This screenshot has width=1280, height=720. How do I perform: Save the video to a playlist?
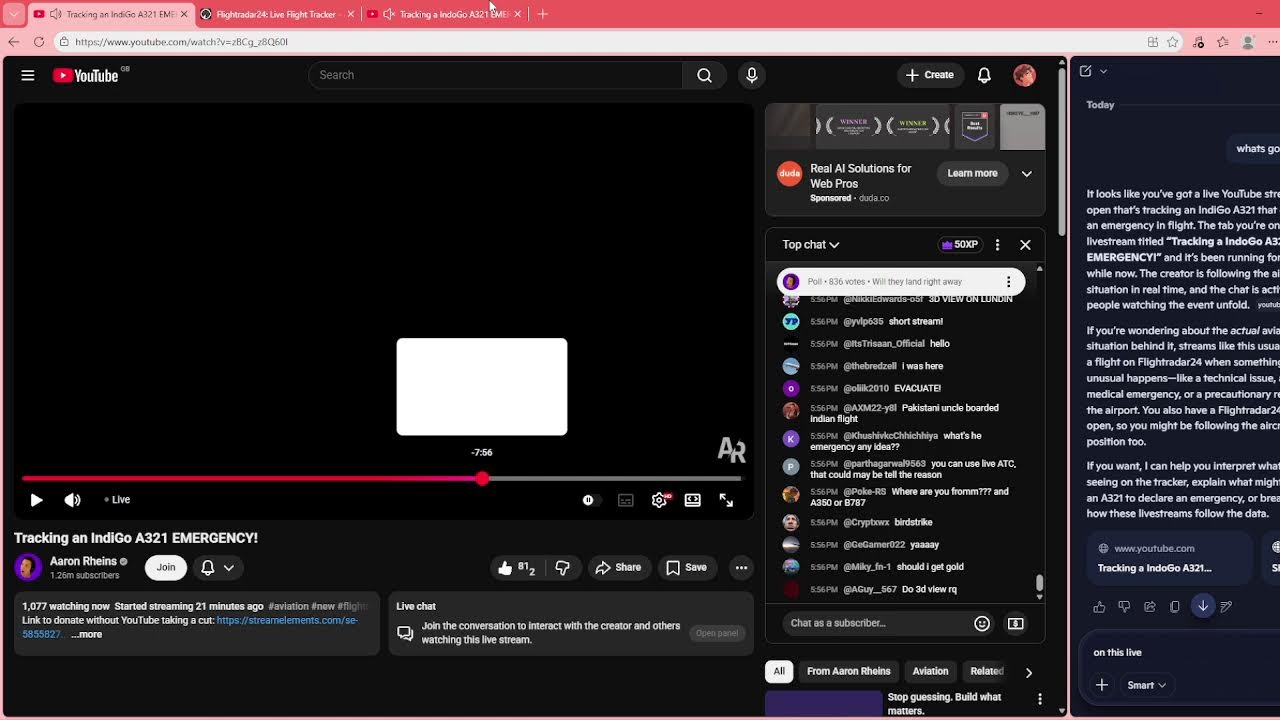[686, 568]
